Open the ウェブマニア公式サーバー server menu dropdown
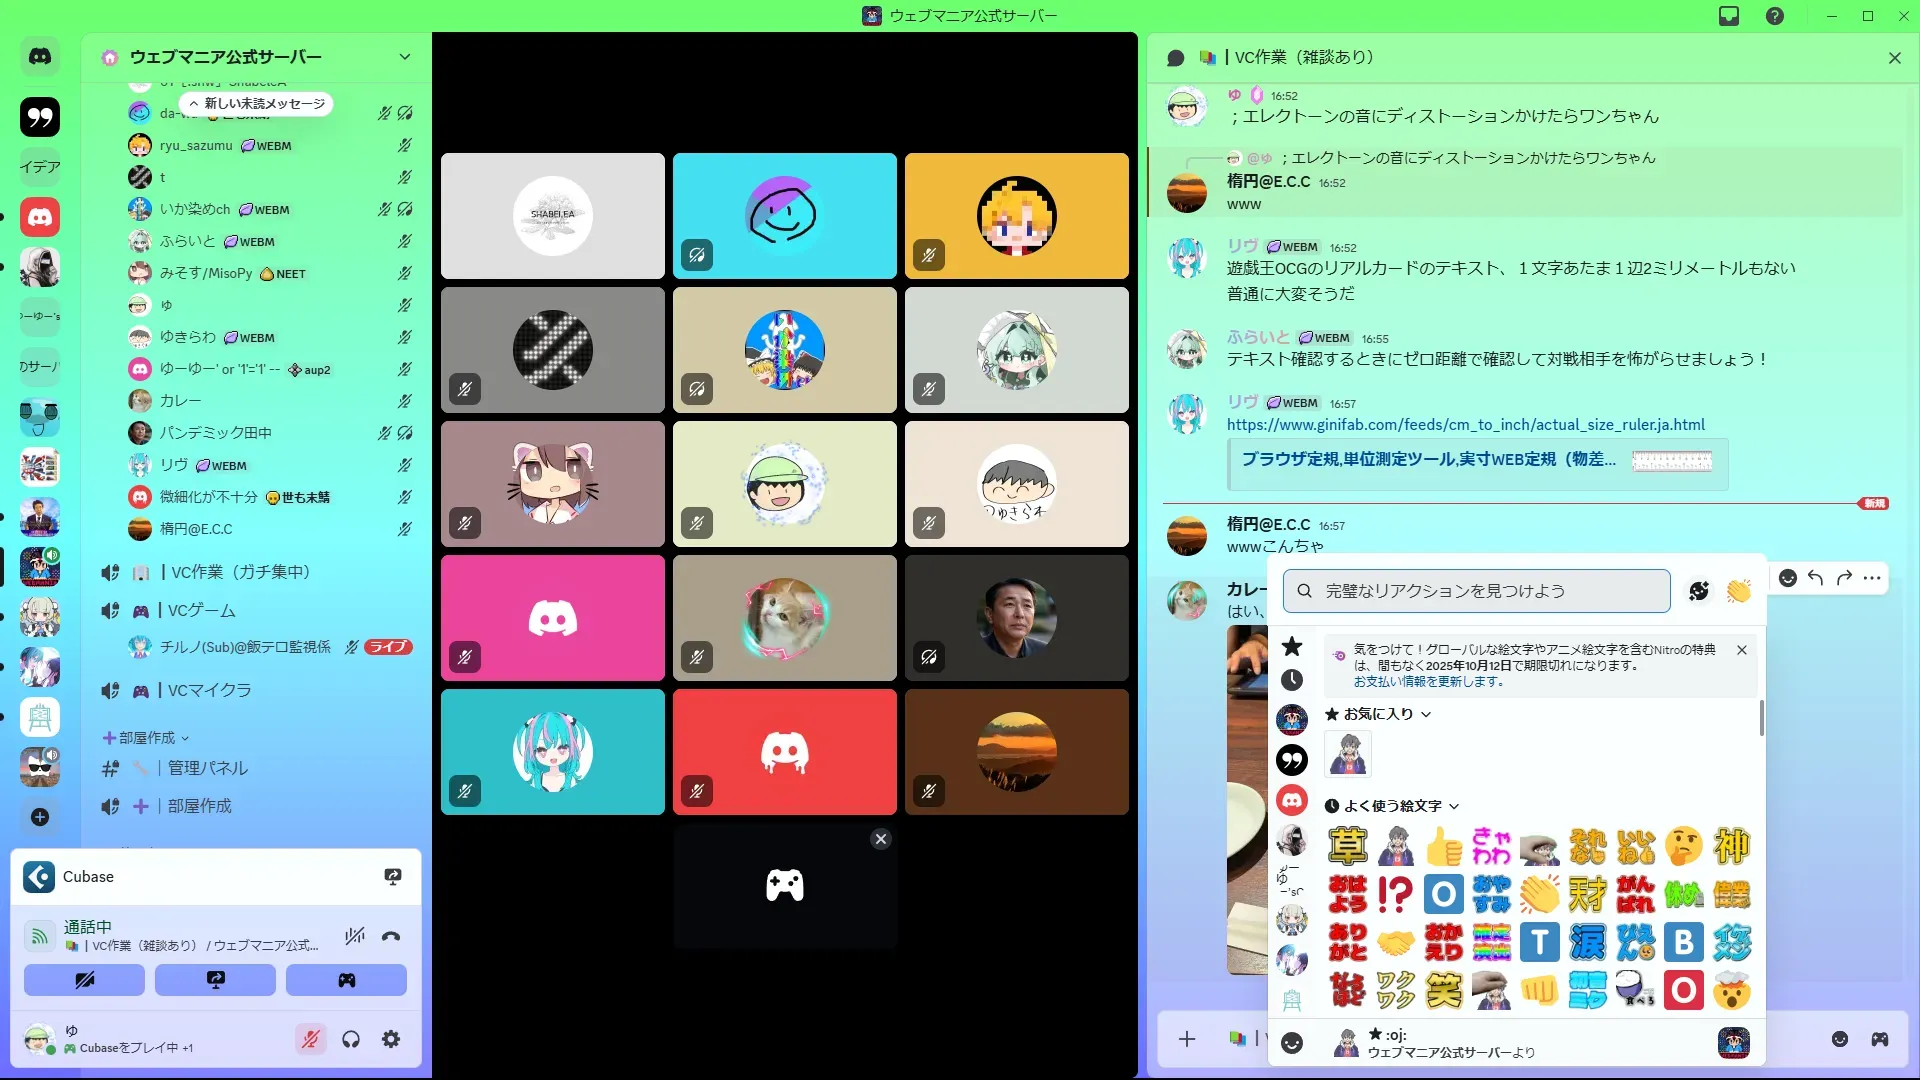 click(x=404, y=57)
